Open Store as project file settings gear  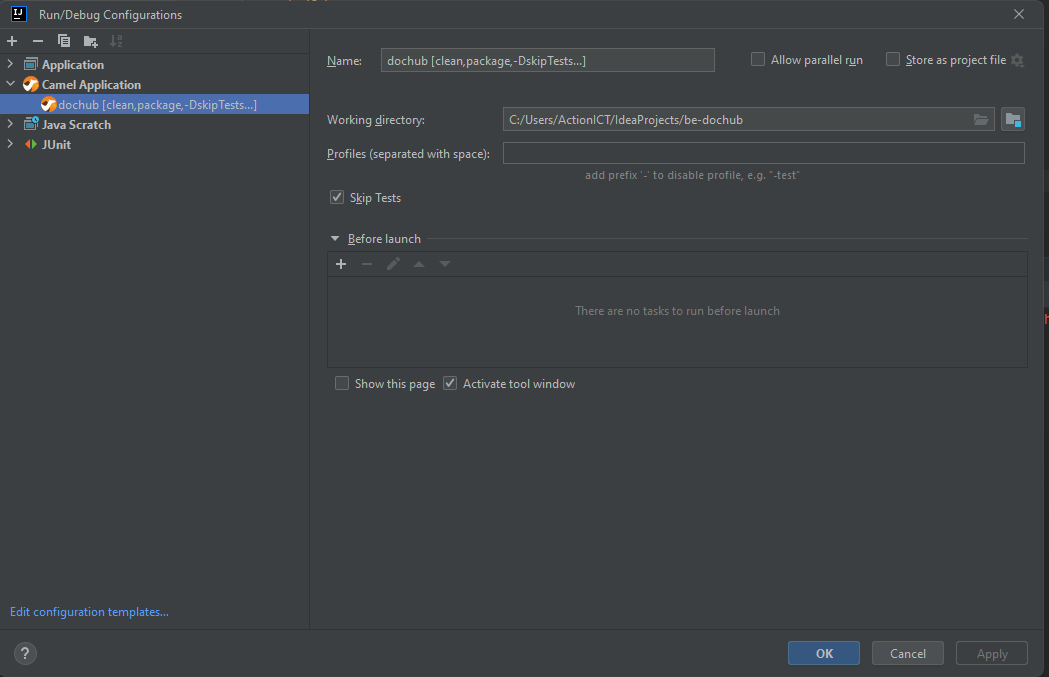pos(1018,60)
